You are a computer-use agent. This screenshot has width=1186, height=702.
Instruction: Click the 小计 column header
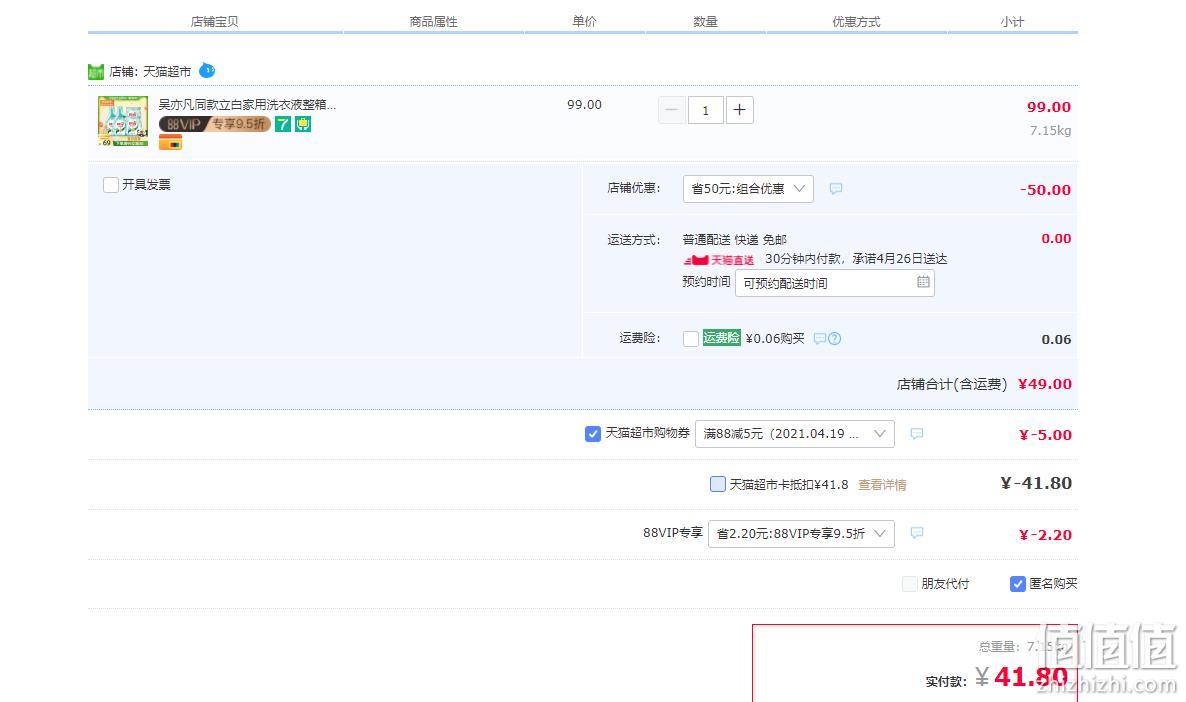click(1012, 22)
